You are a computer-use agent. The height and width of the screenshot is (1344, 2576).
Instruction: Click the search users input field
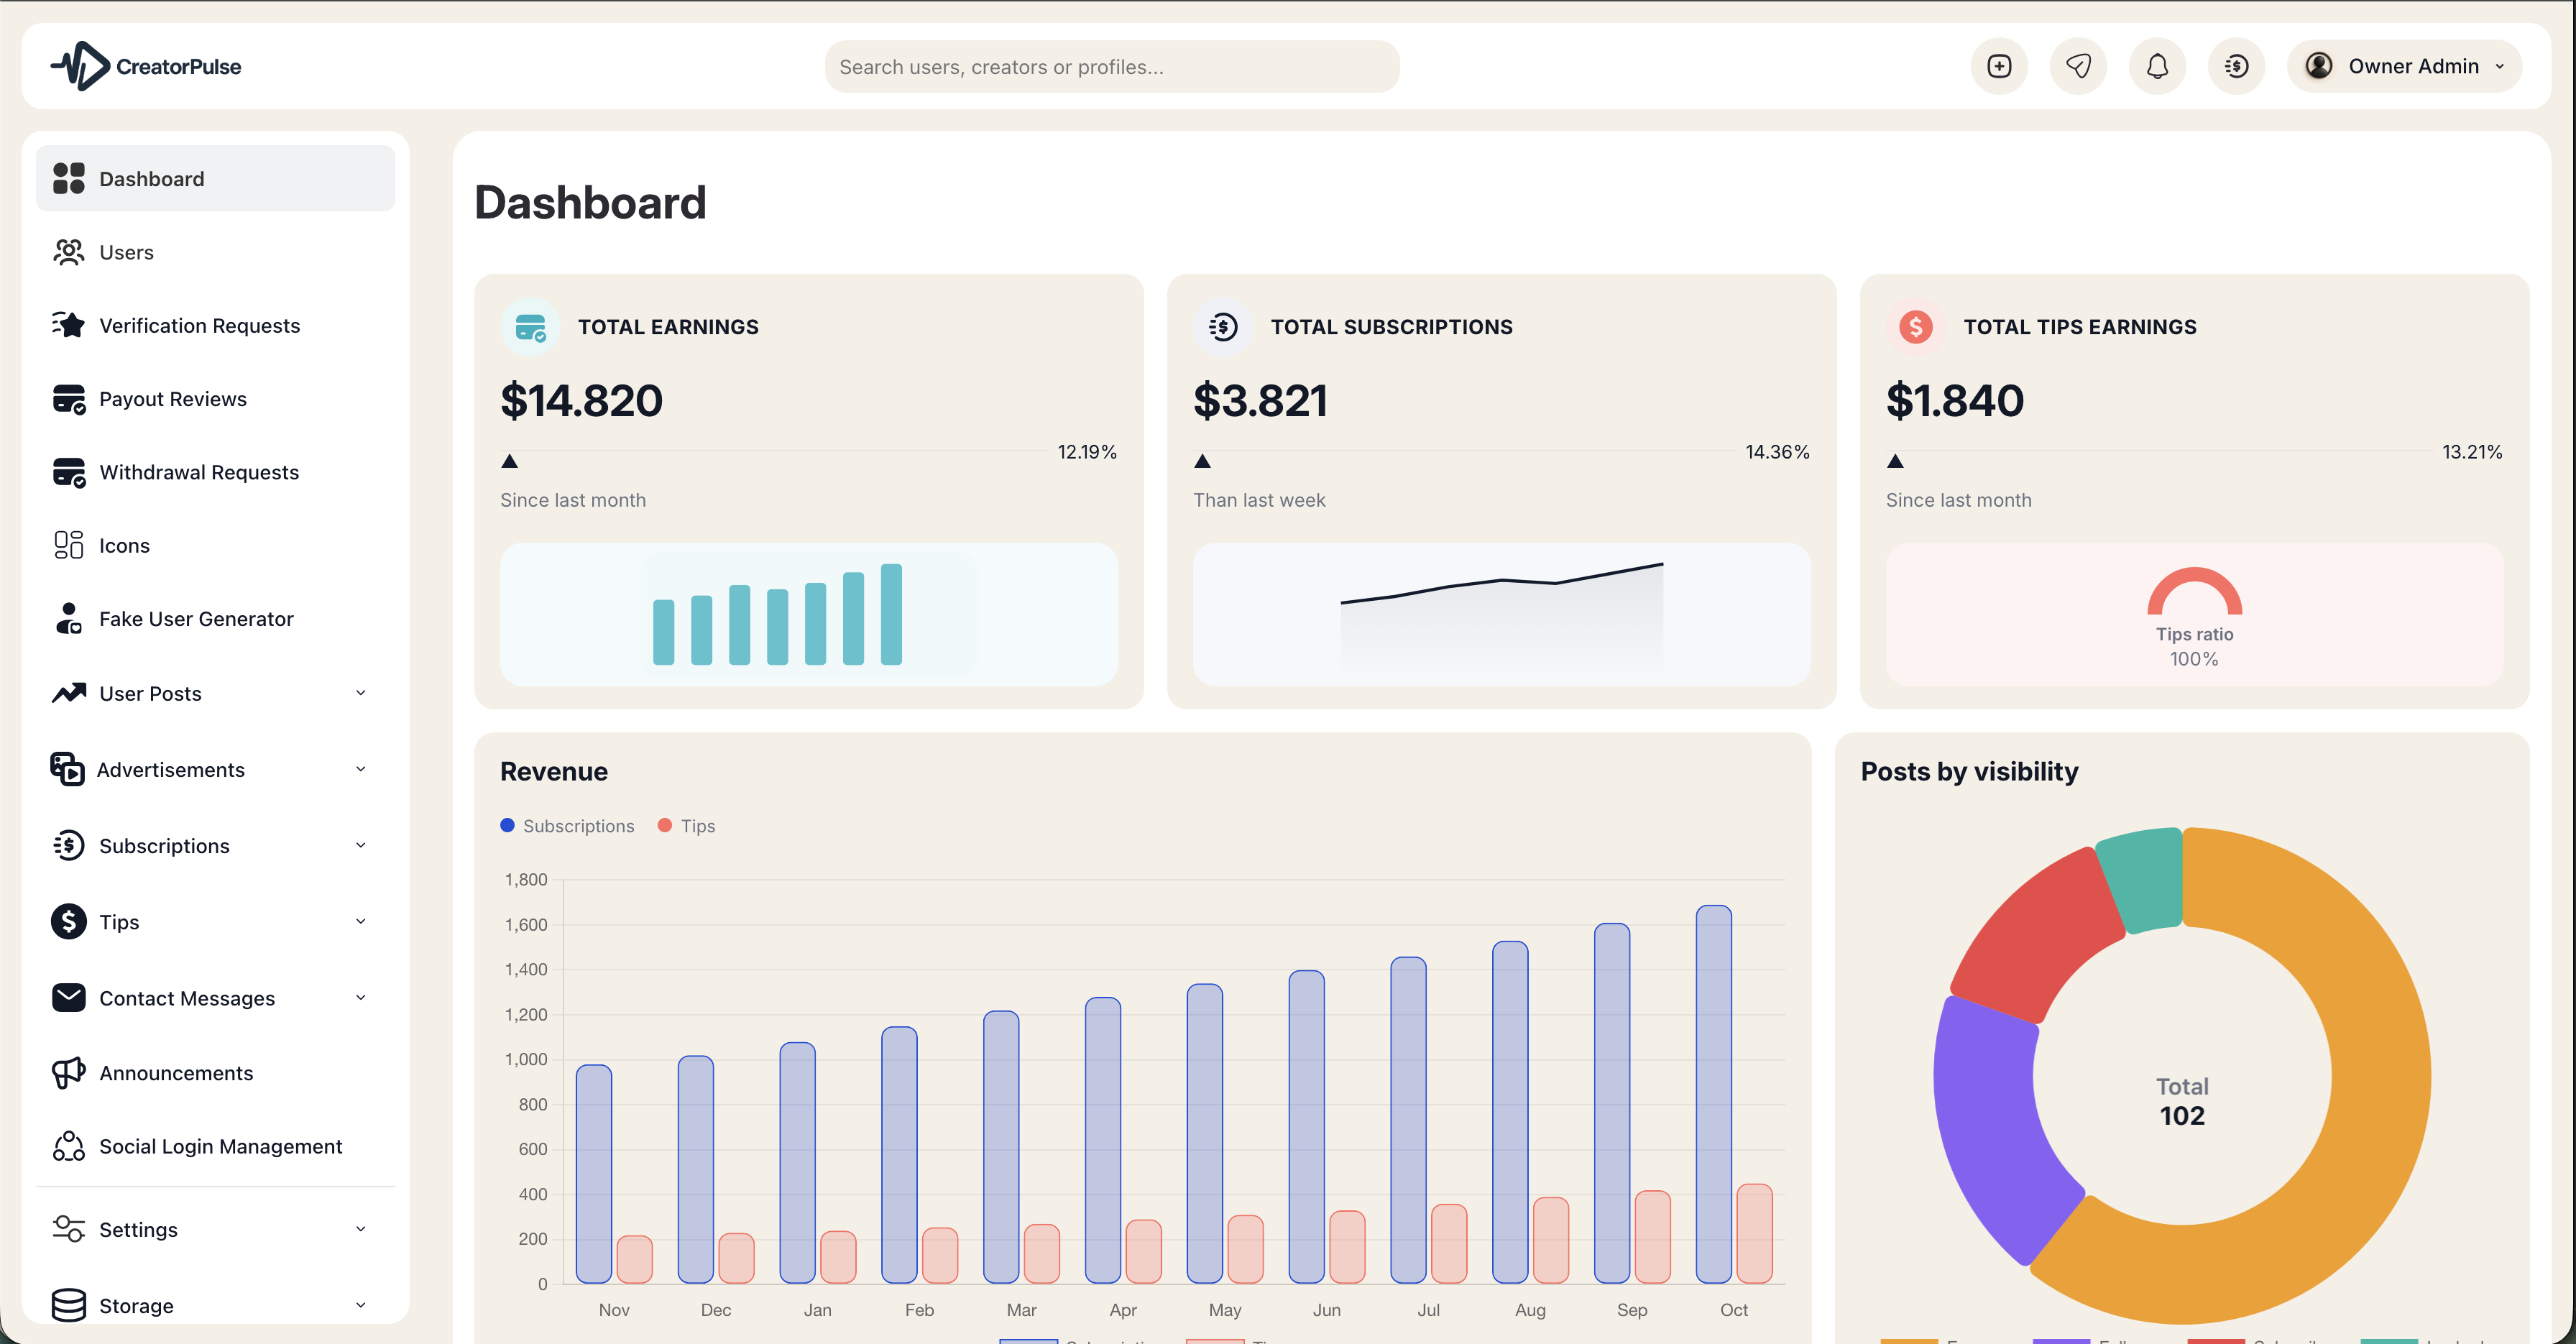(x=1111, y=66)
